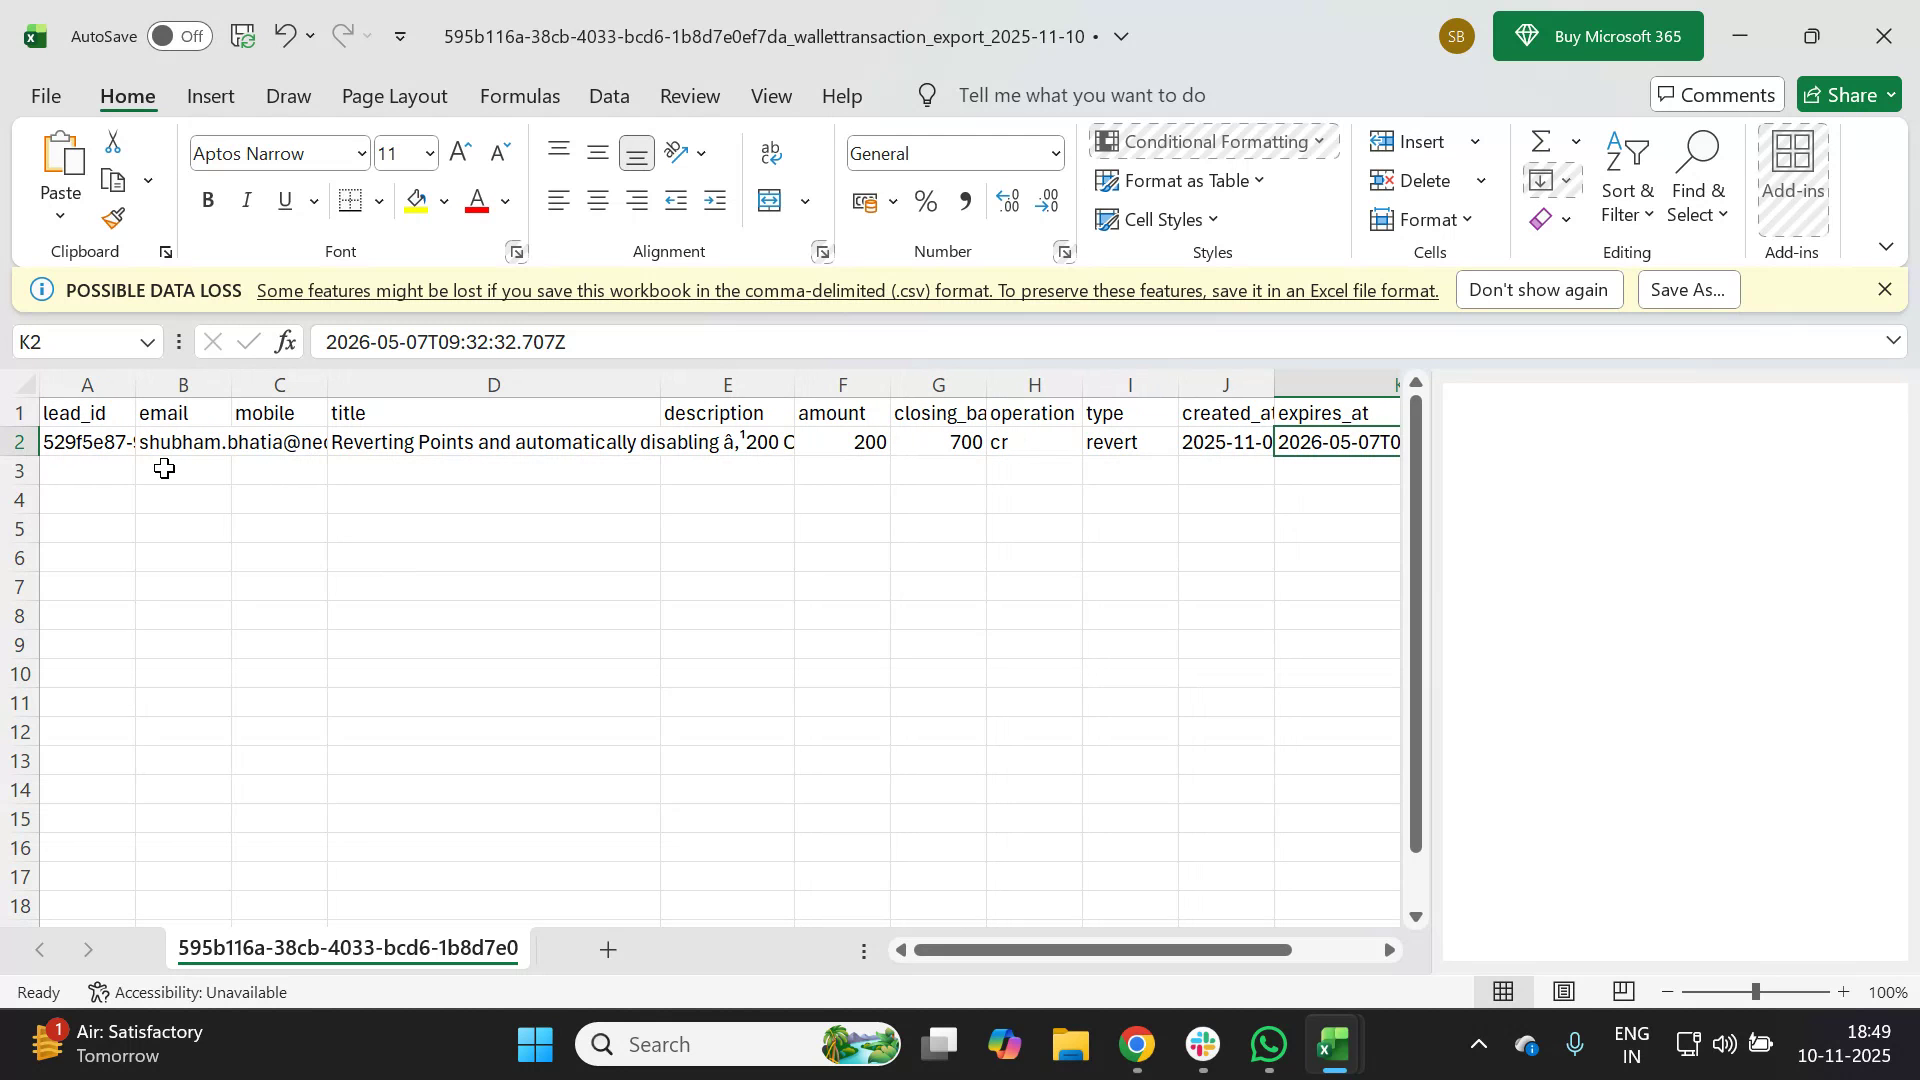Click Find & Select

pos(1698,180)
